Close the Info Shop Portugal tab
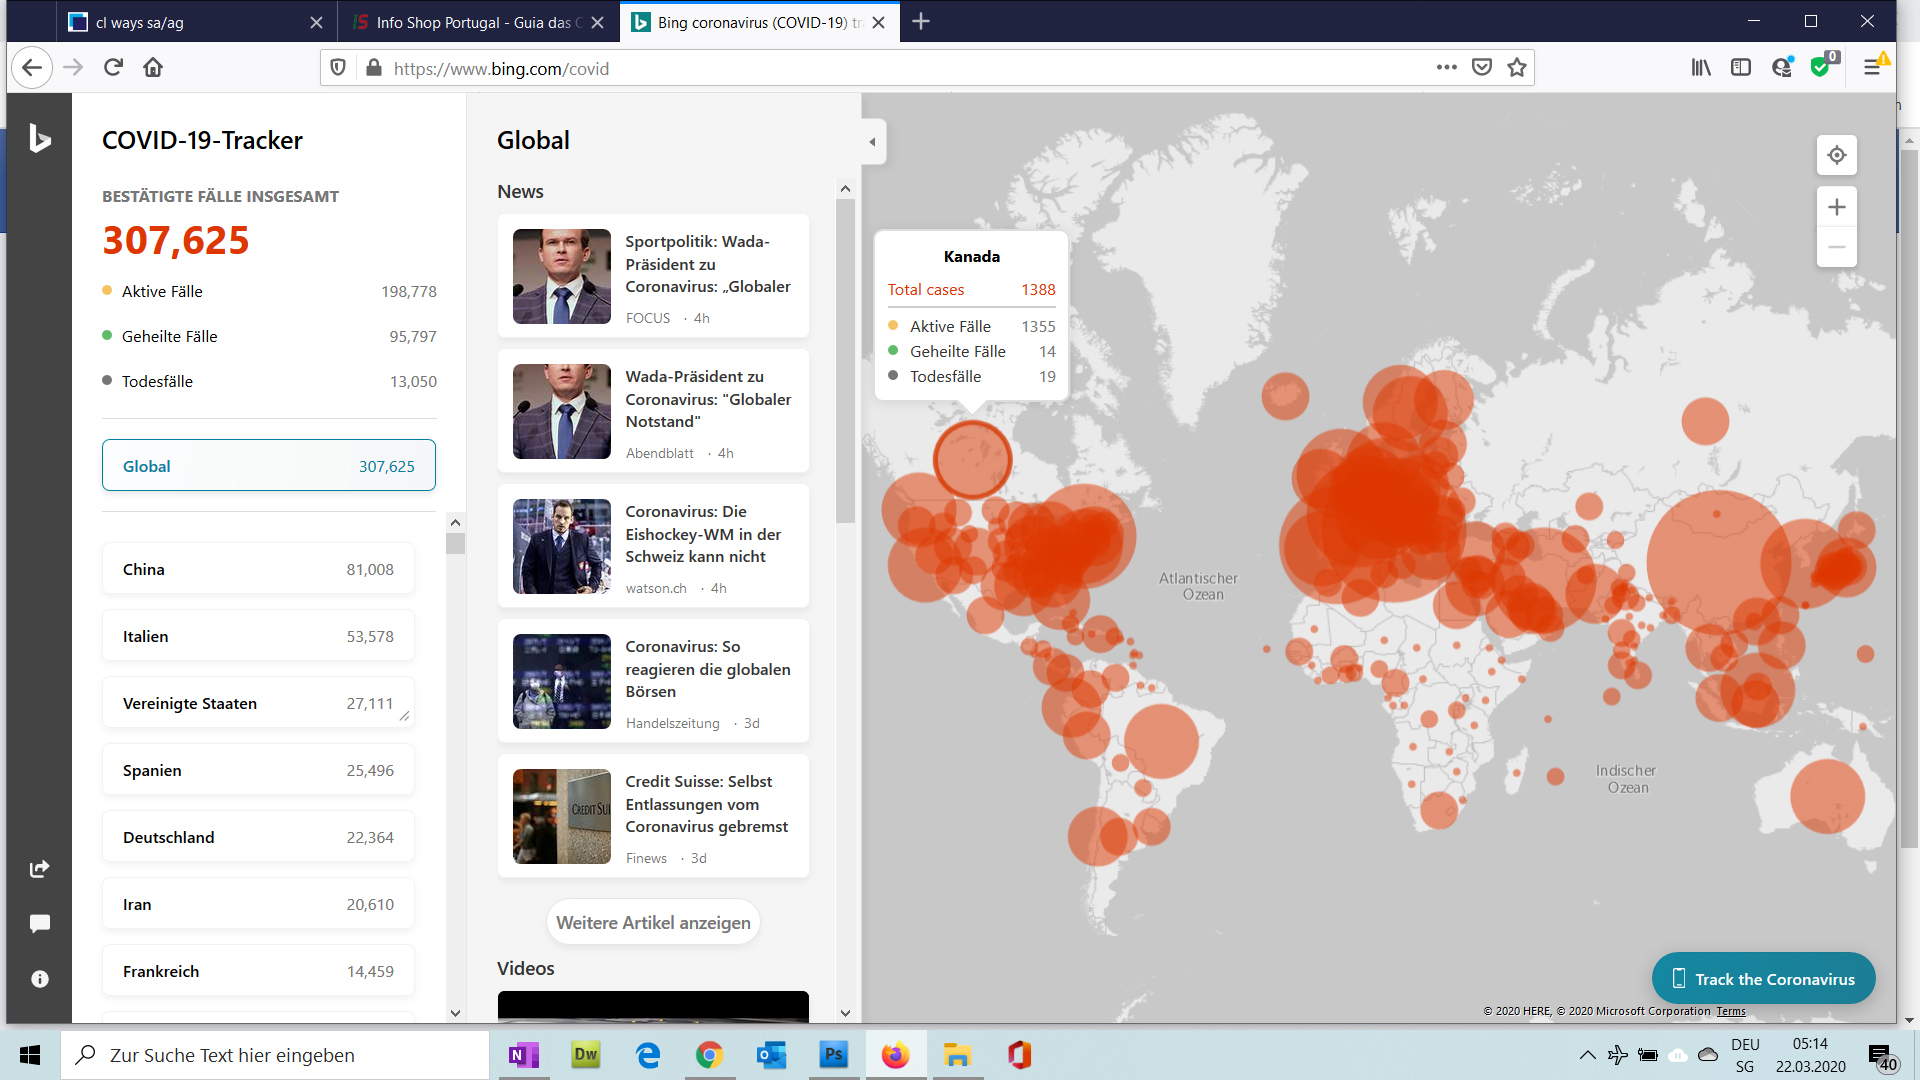 click(x=597, y=22)
